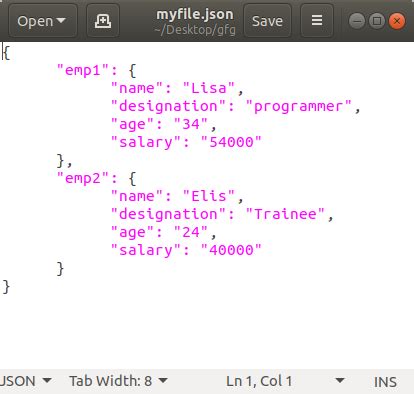Click the "40000" salary value
Image resolution: width=414 pixels, height=394 pixels.
pyautogui.click(x=231, y=250)
